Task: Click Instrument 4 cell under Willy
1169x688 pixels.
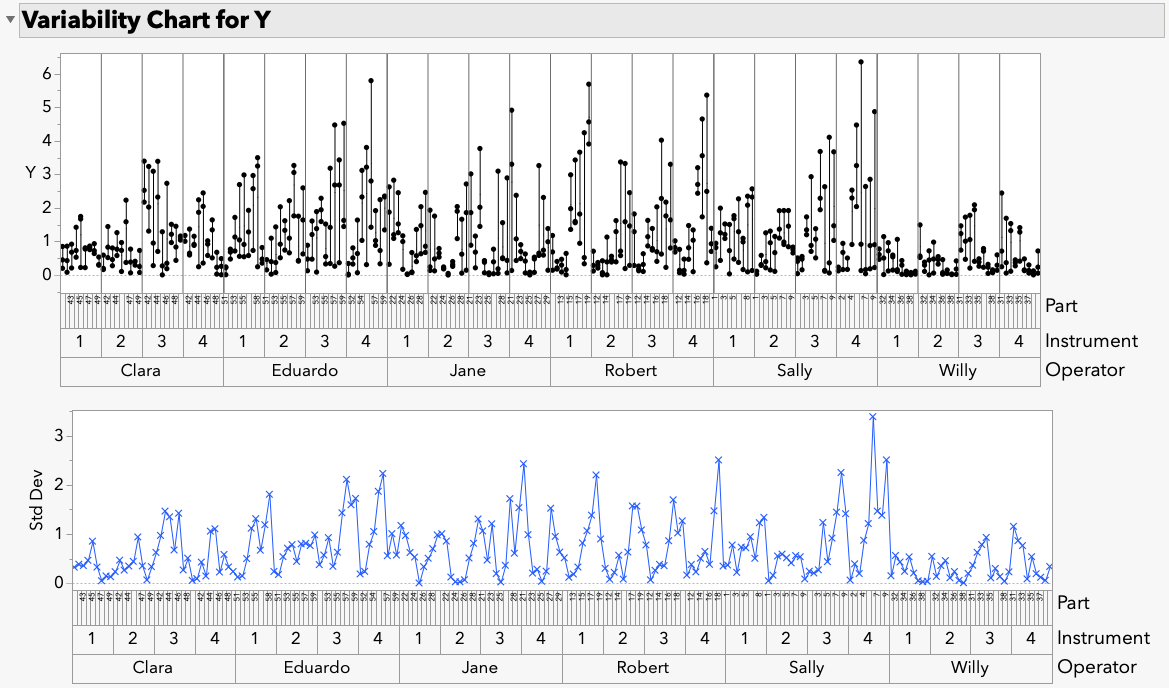Action: [1021, 340]
